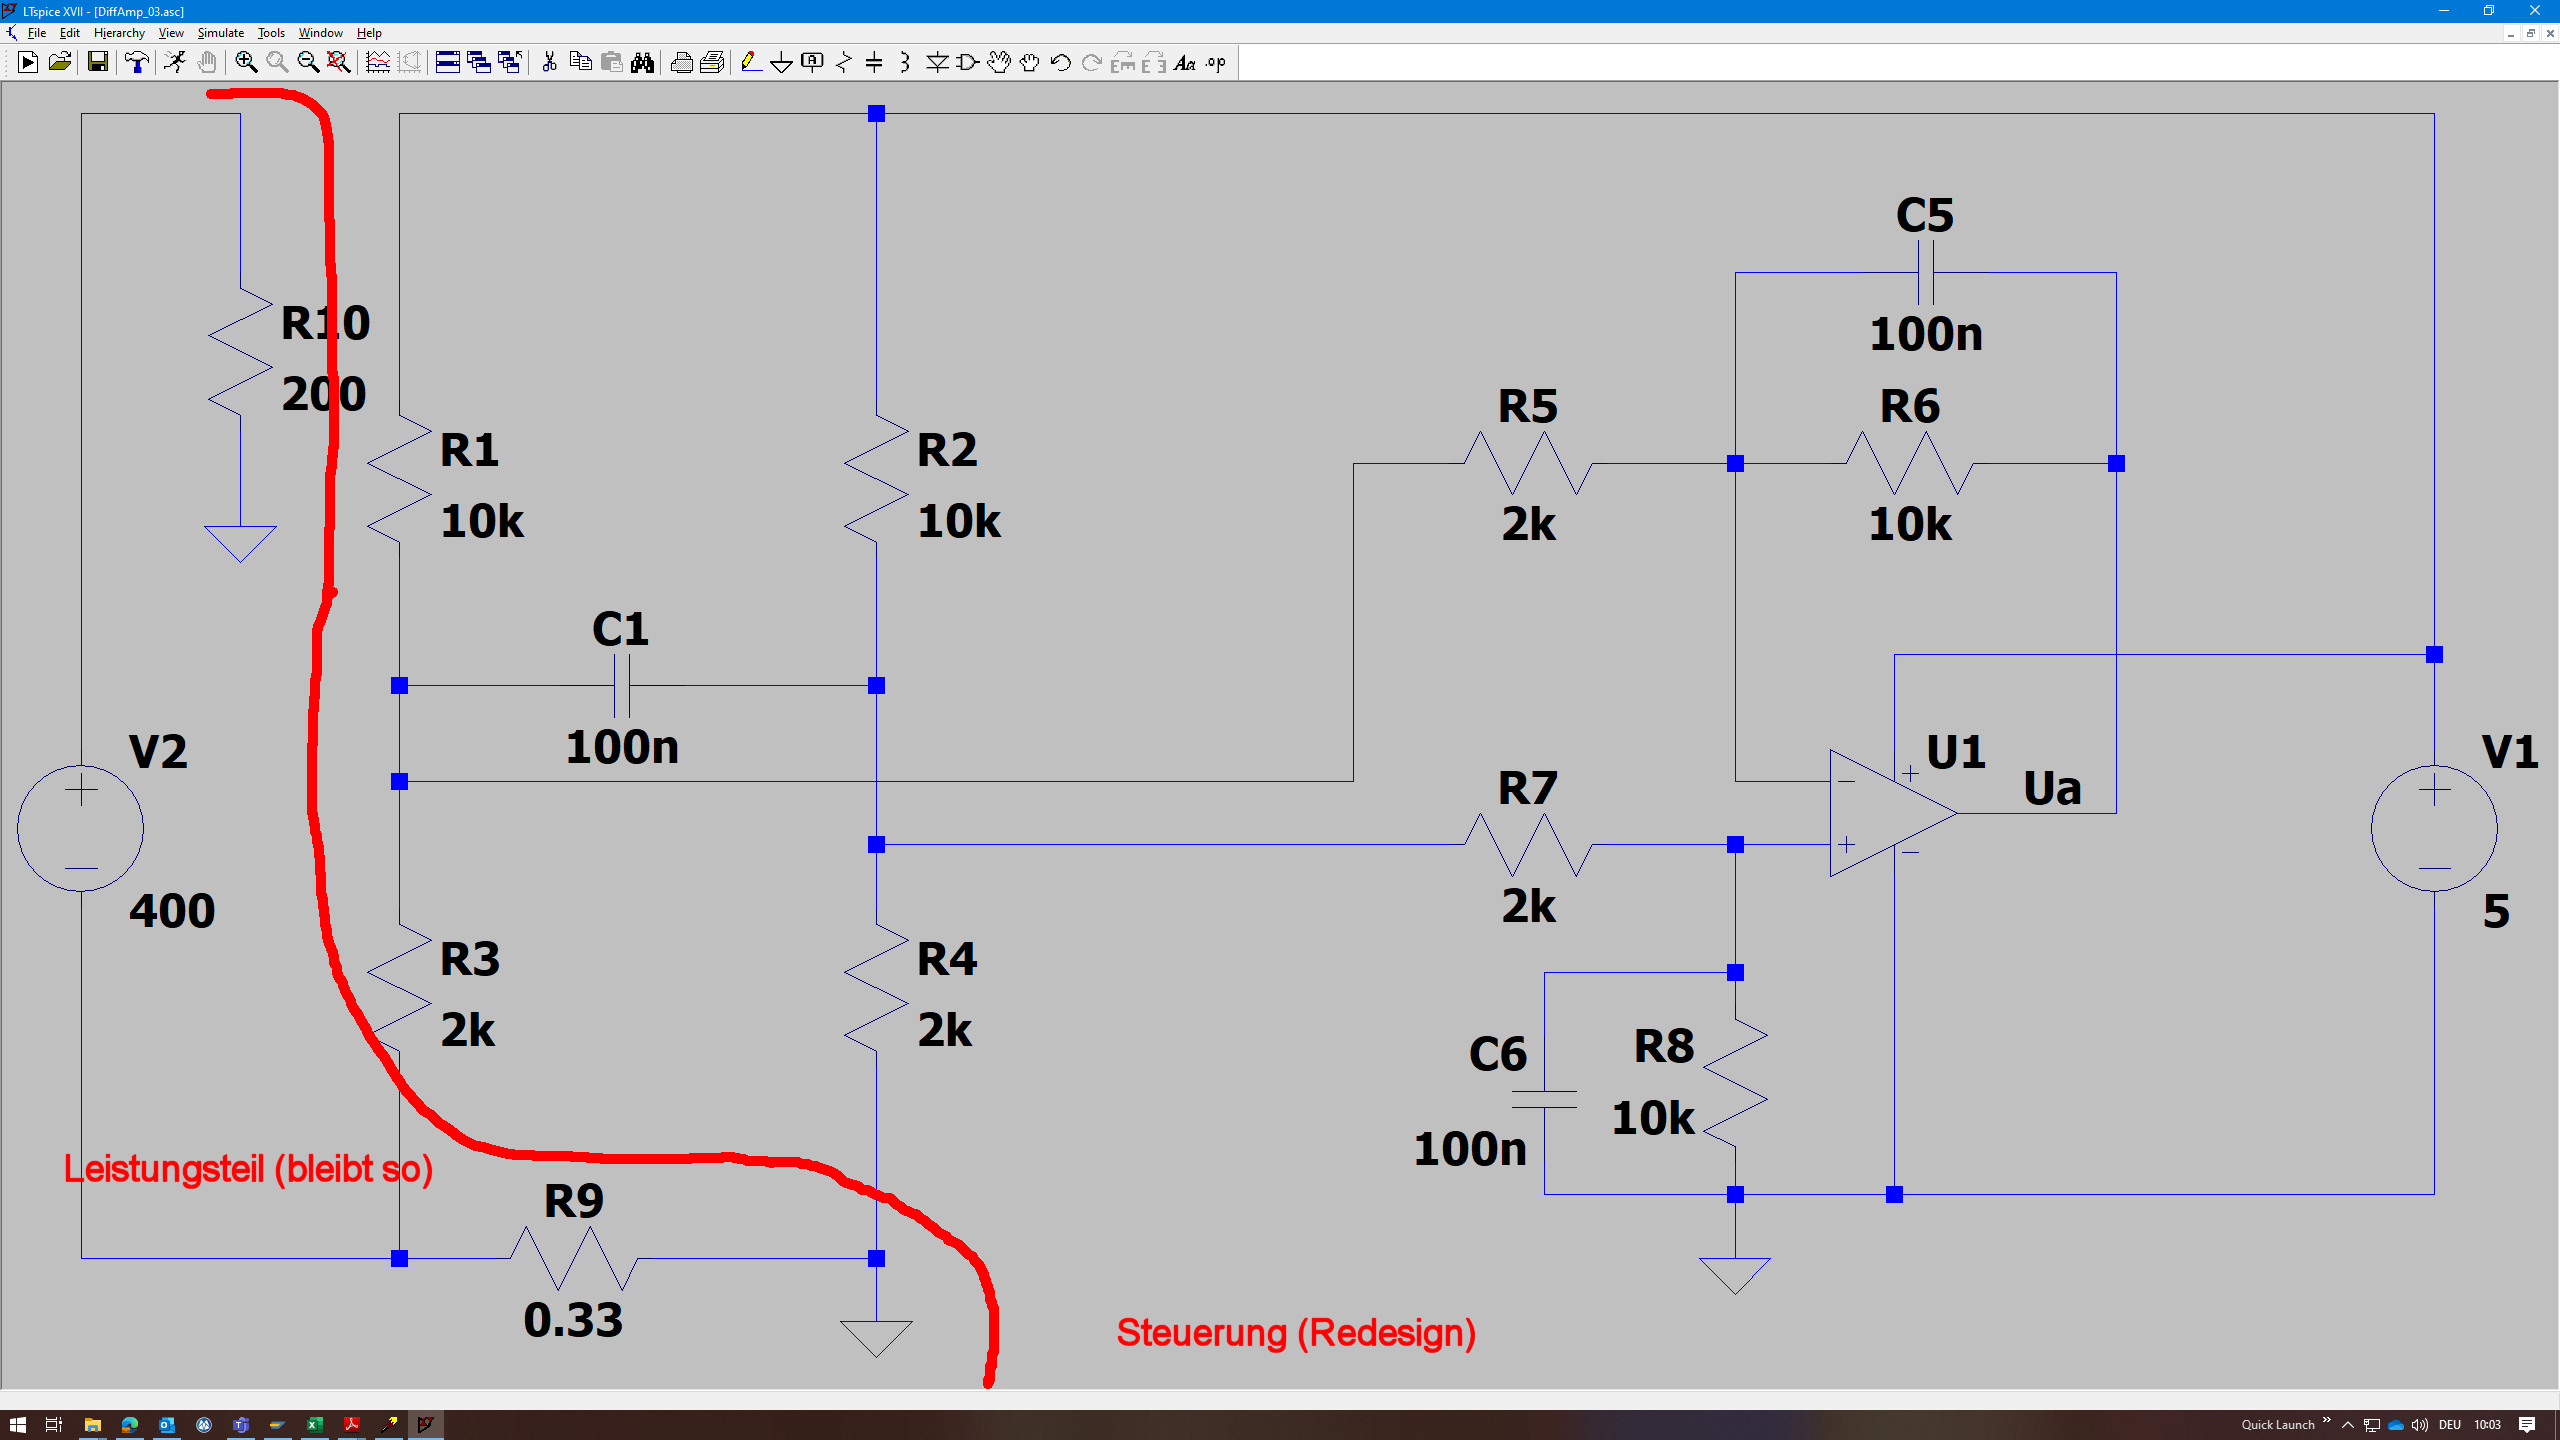Click the volume icon in system tray

pos(2419,1425)
